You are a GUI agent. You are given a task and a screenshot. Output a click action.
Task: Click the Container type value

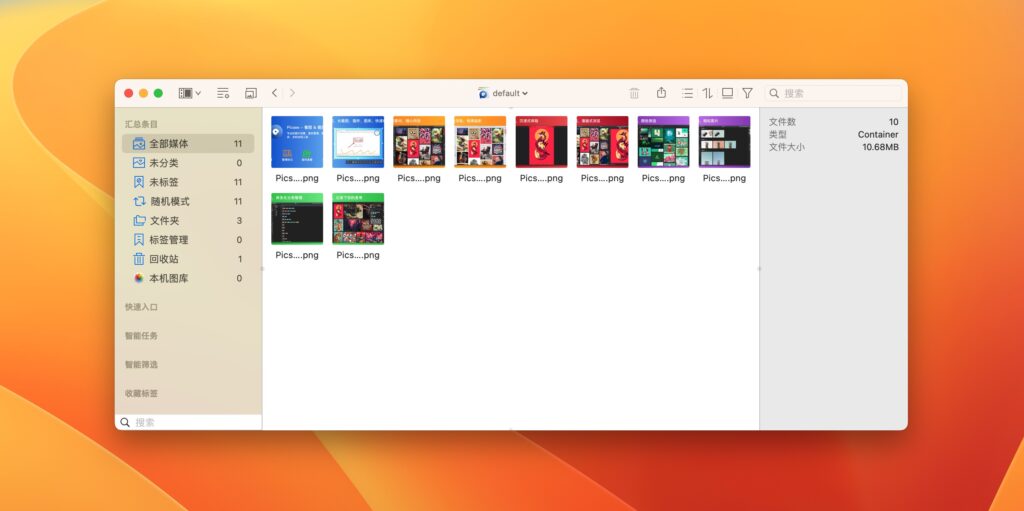coord(878,135)
